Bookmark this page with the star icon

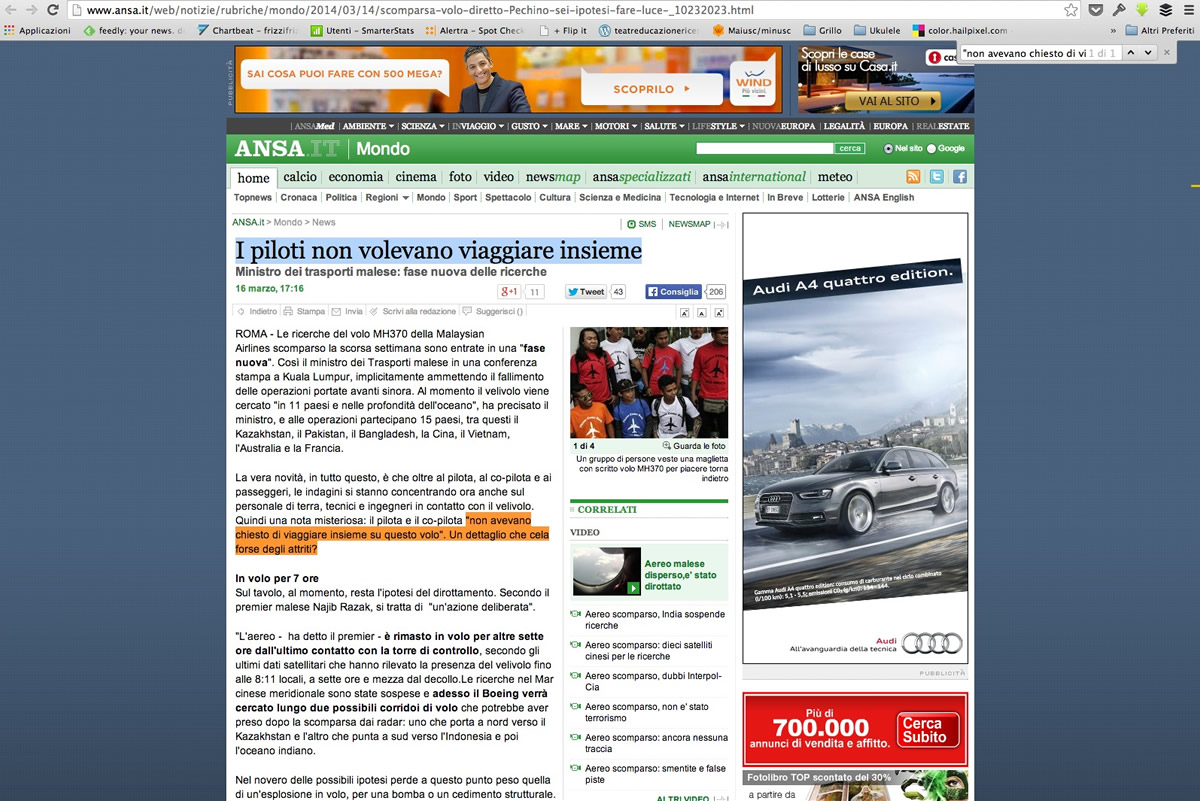pyautogui.click(x=1071, y=10)
